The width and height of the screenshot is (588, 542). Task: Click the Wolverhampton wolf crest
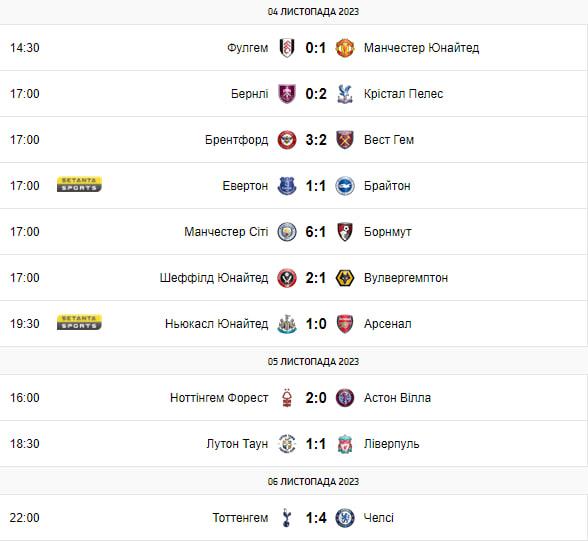(x=345, y=278)
